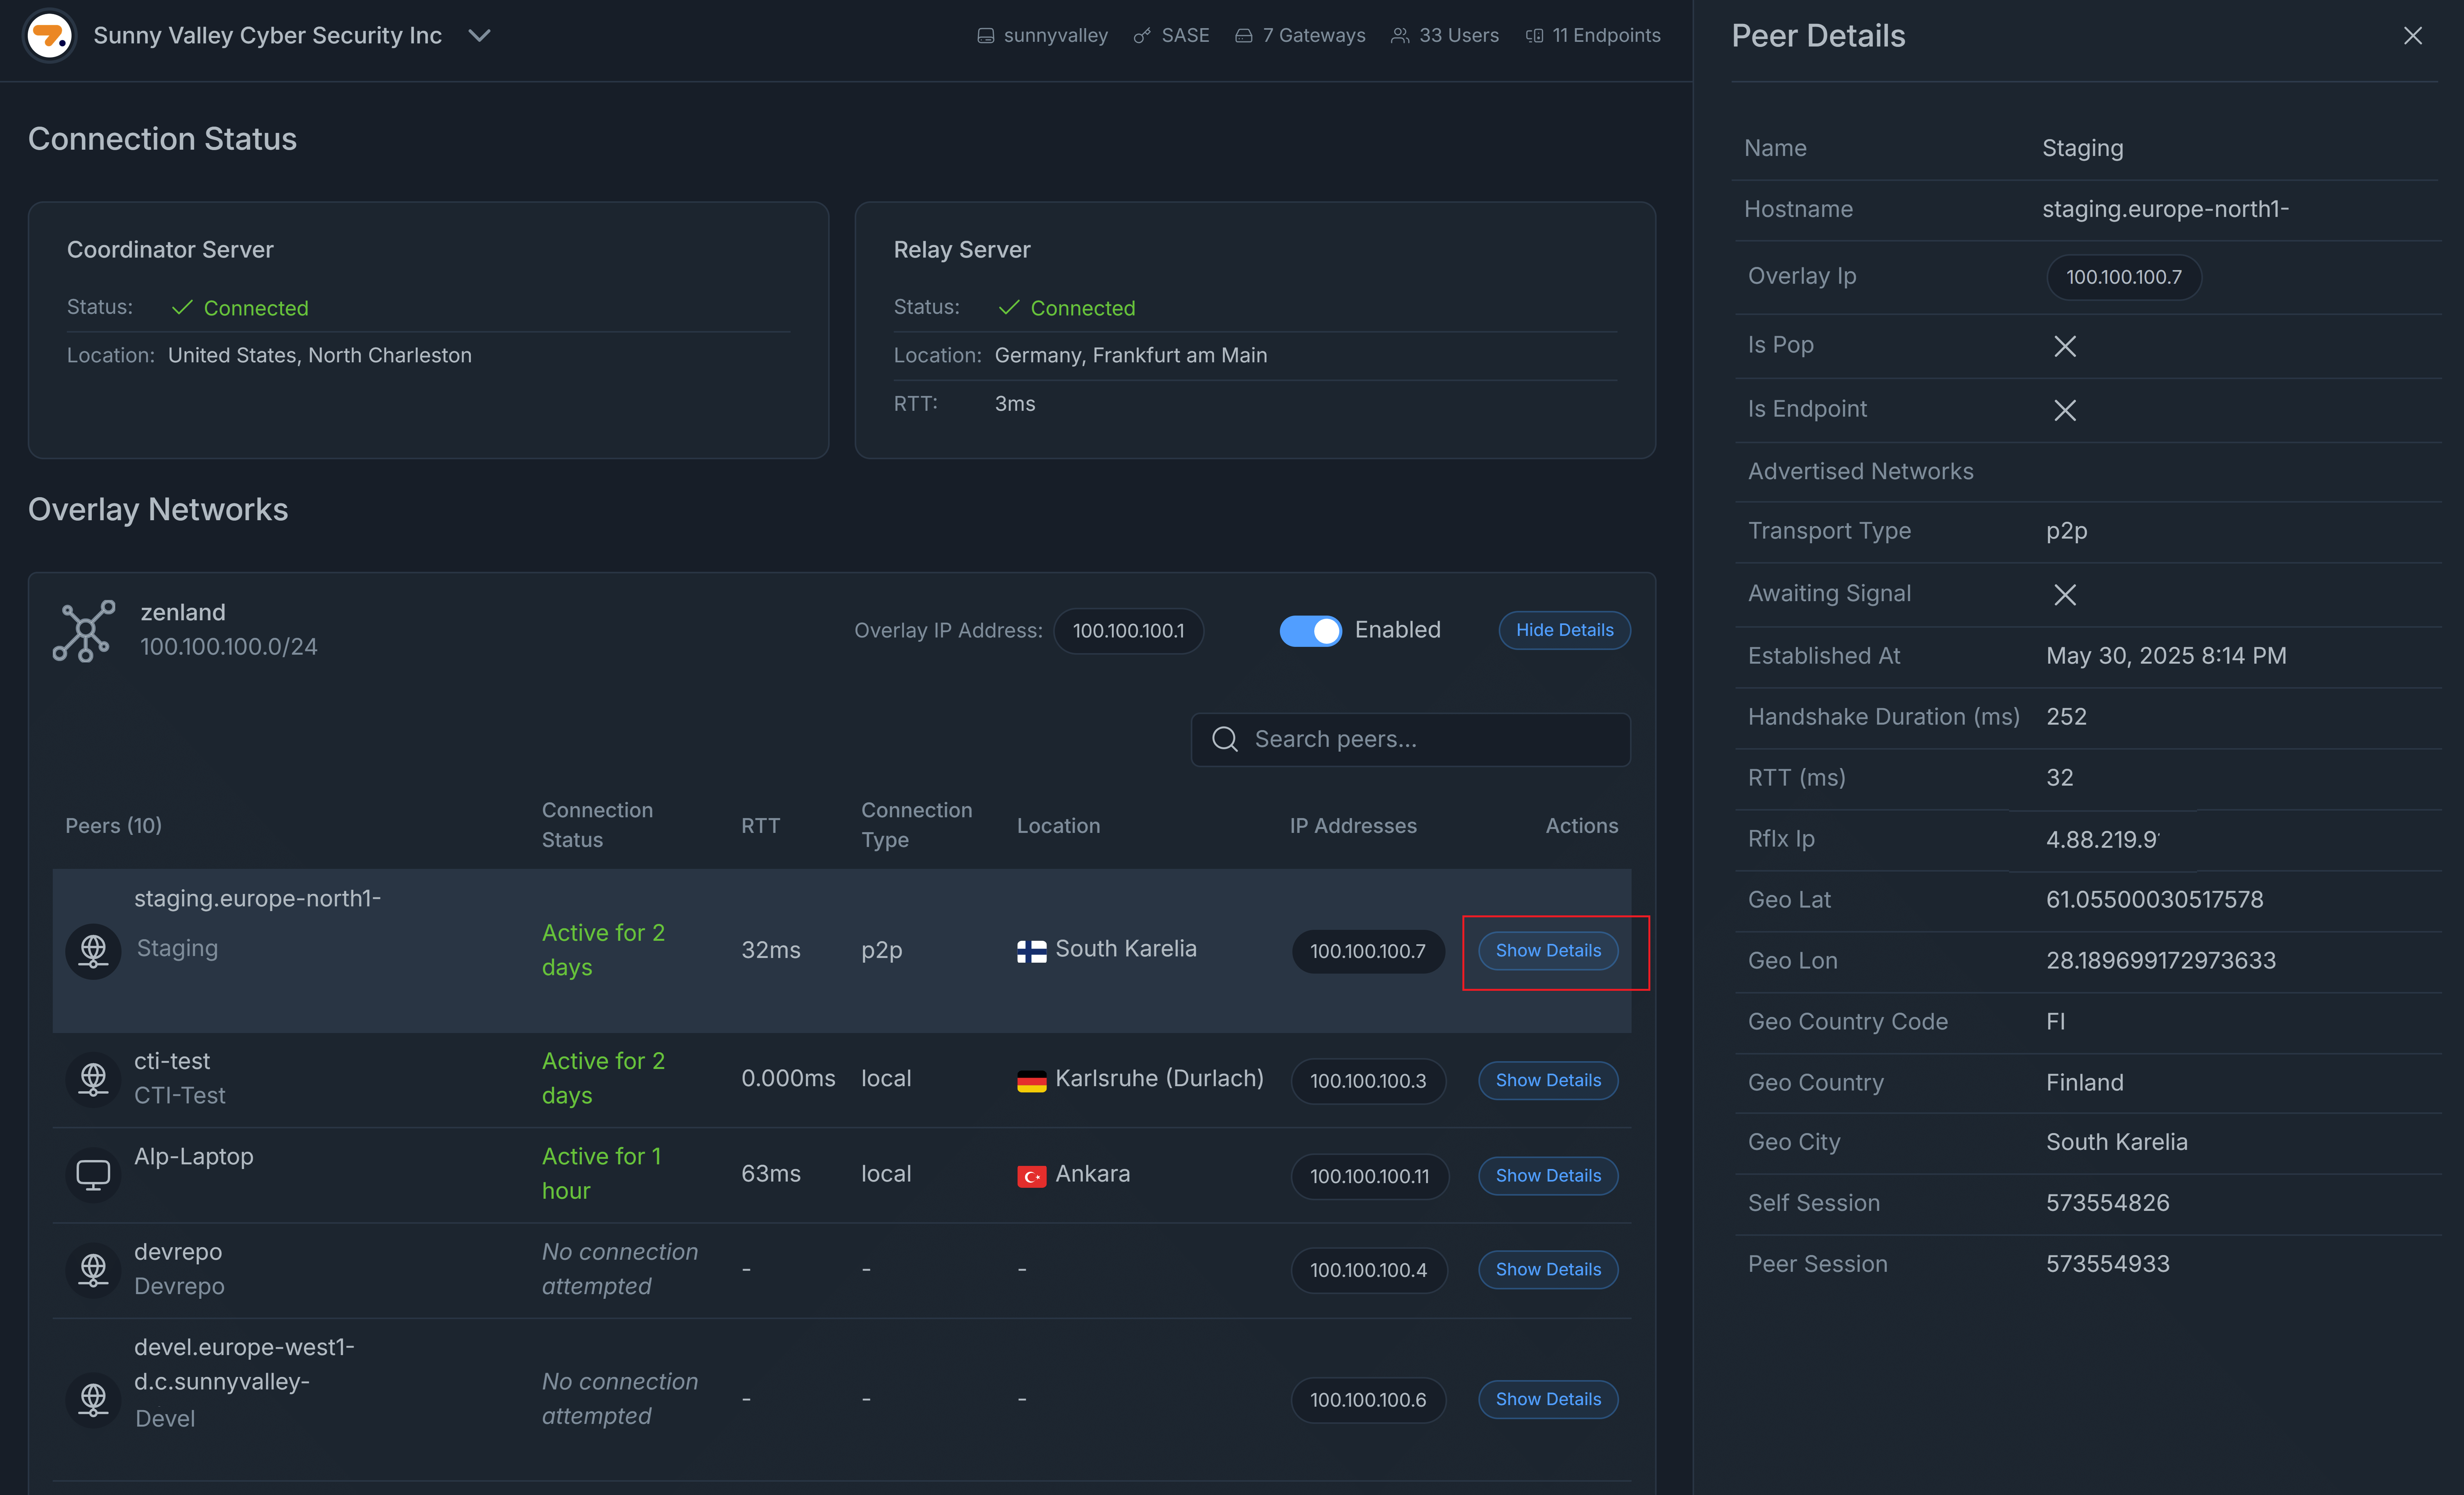Click the Connection Type column header
Viewport: 2464px width, 1495px height.
pos(916,825)
